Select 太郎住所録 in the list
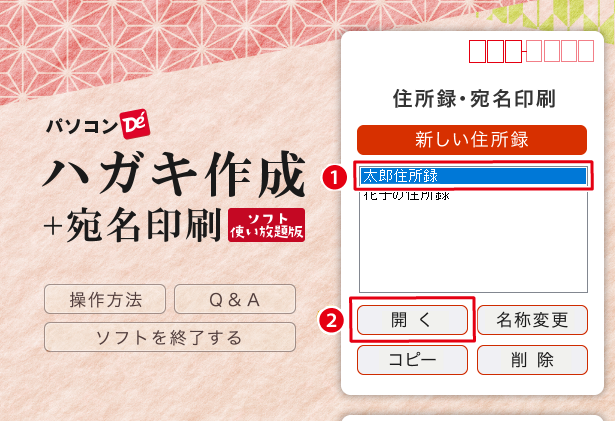This screenshot has width=615, height=421. pyautogui.click(x=473, y=176)
